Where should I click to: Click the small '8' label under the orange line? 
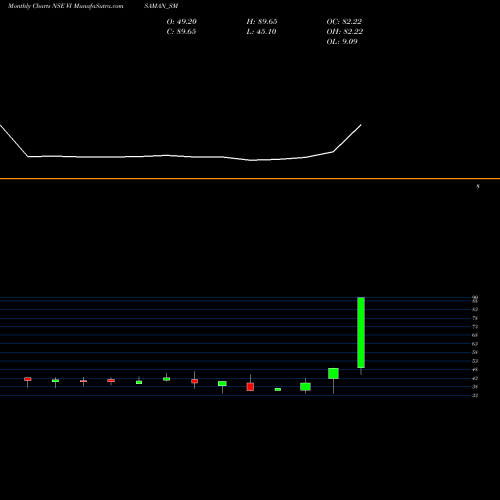click(x=478, y=187)
